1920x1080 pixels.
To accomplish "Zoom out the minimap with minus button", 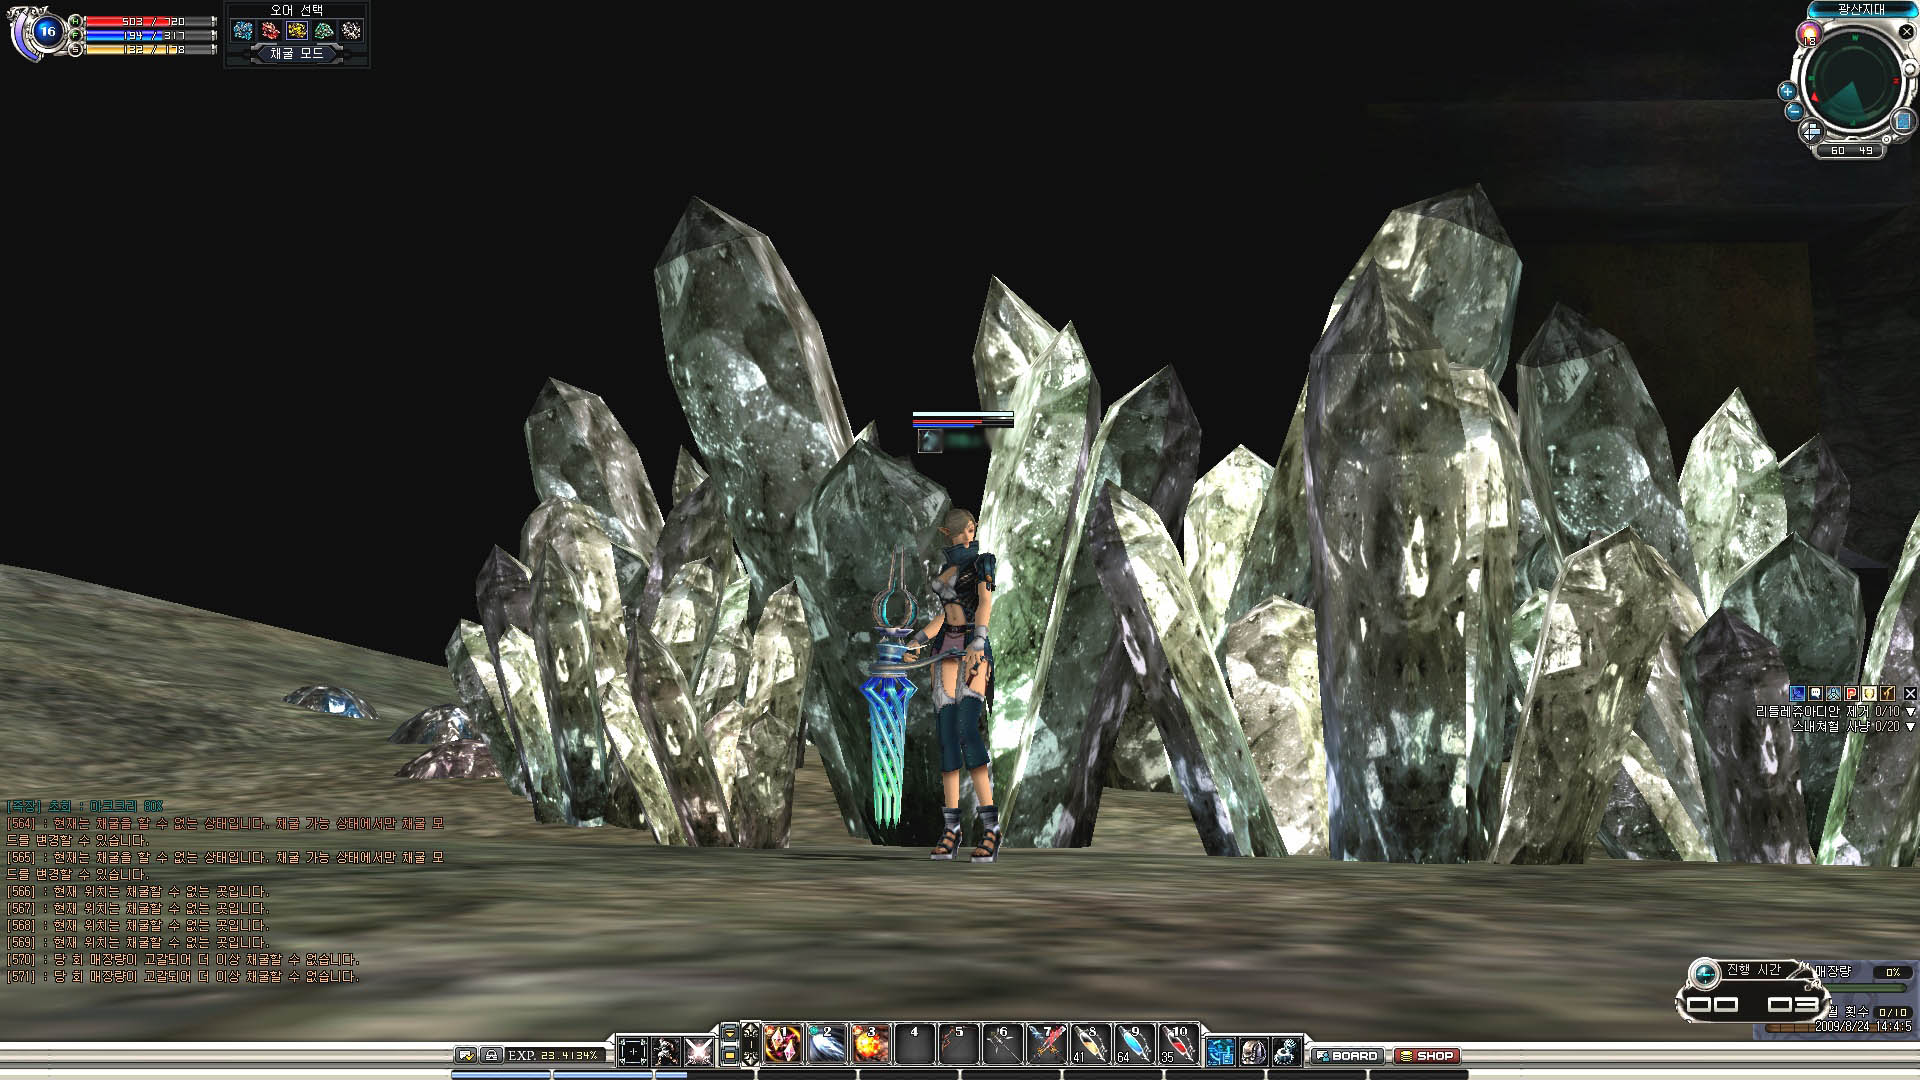I will pos(1794,111).
